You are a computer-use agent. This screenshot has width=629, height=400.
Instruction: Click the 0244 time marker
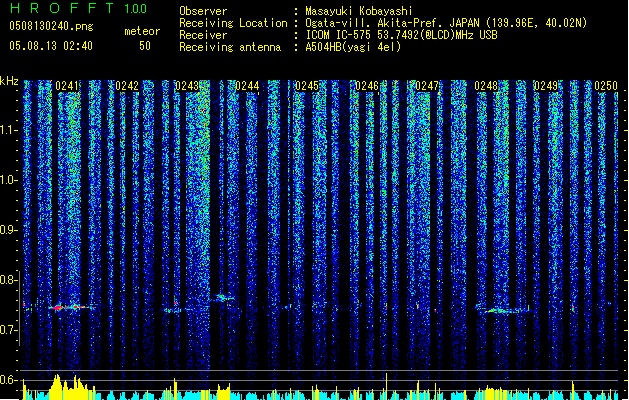[x=247, y=86]
